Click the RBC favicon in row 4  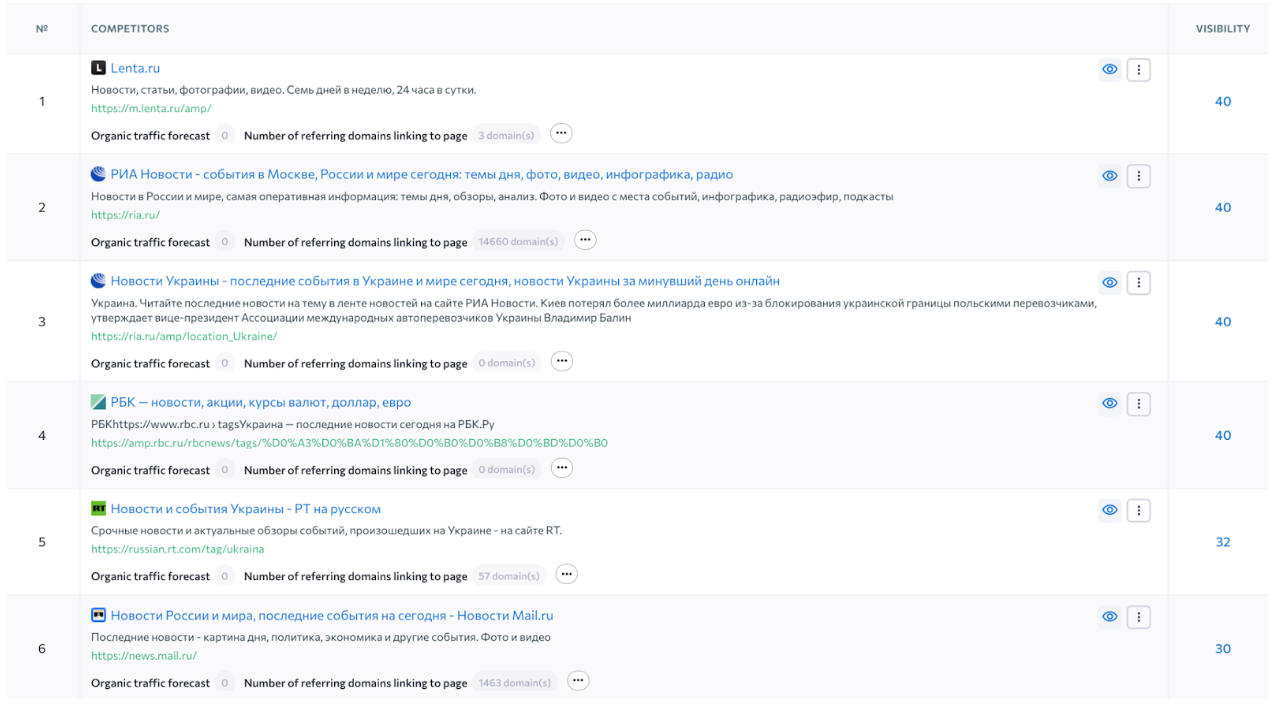click(x=98, y=403)
